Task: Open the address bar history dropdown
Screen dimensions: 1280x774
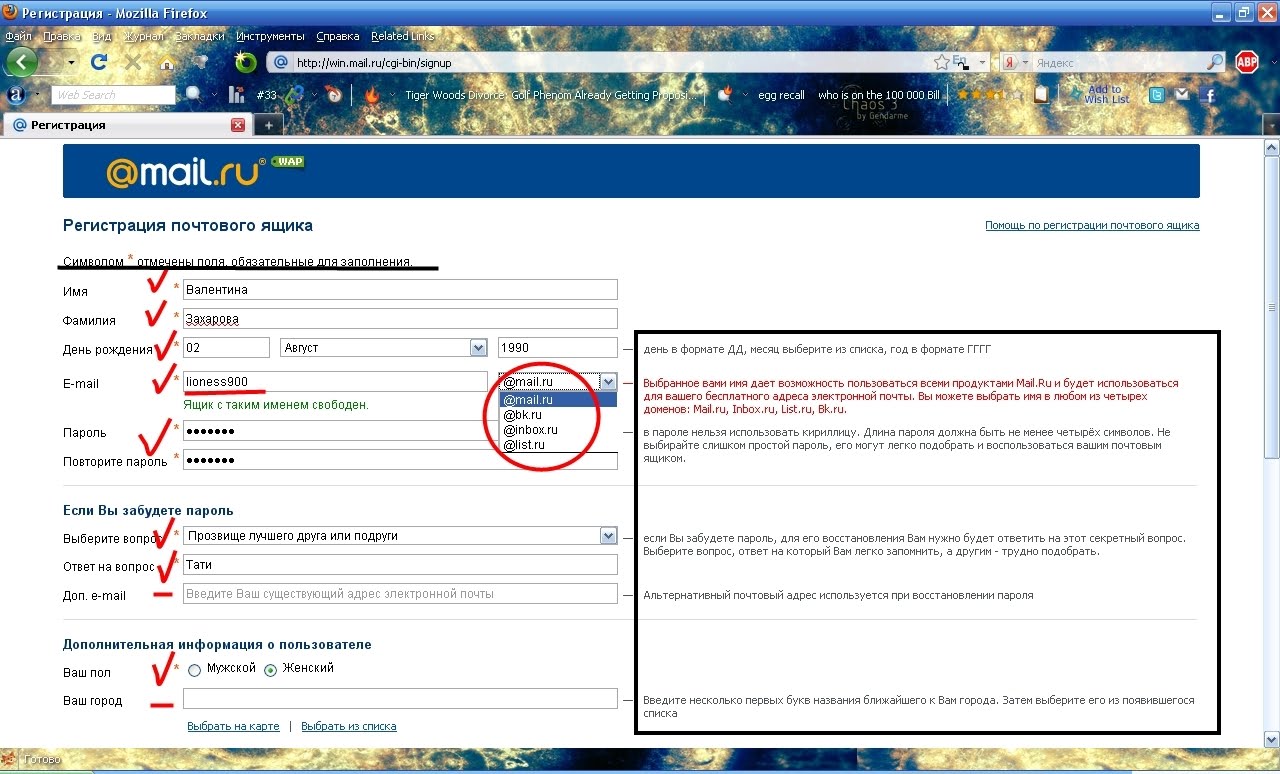Action: pyautogui.click(x=982, y=62)
